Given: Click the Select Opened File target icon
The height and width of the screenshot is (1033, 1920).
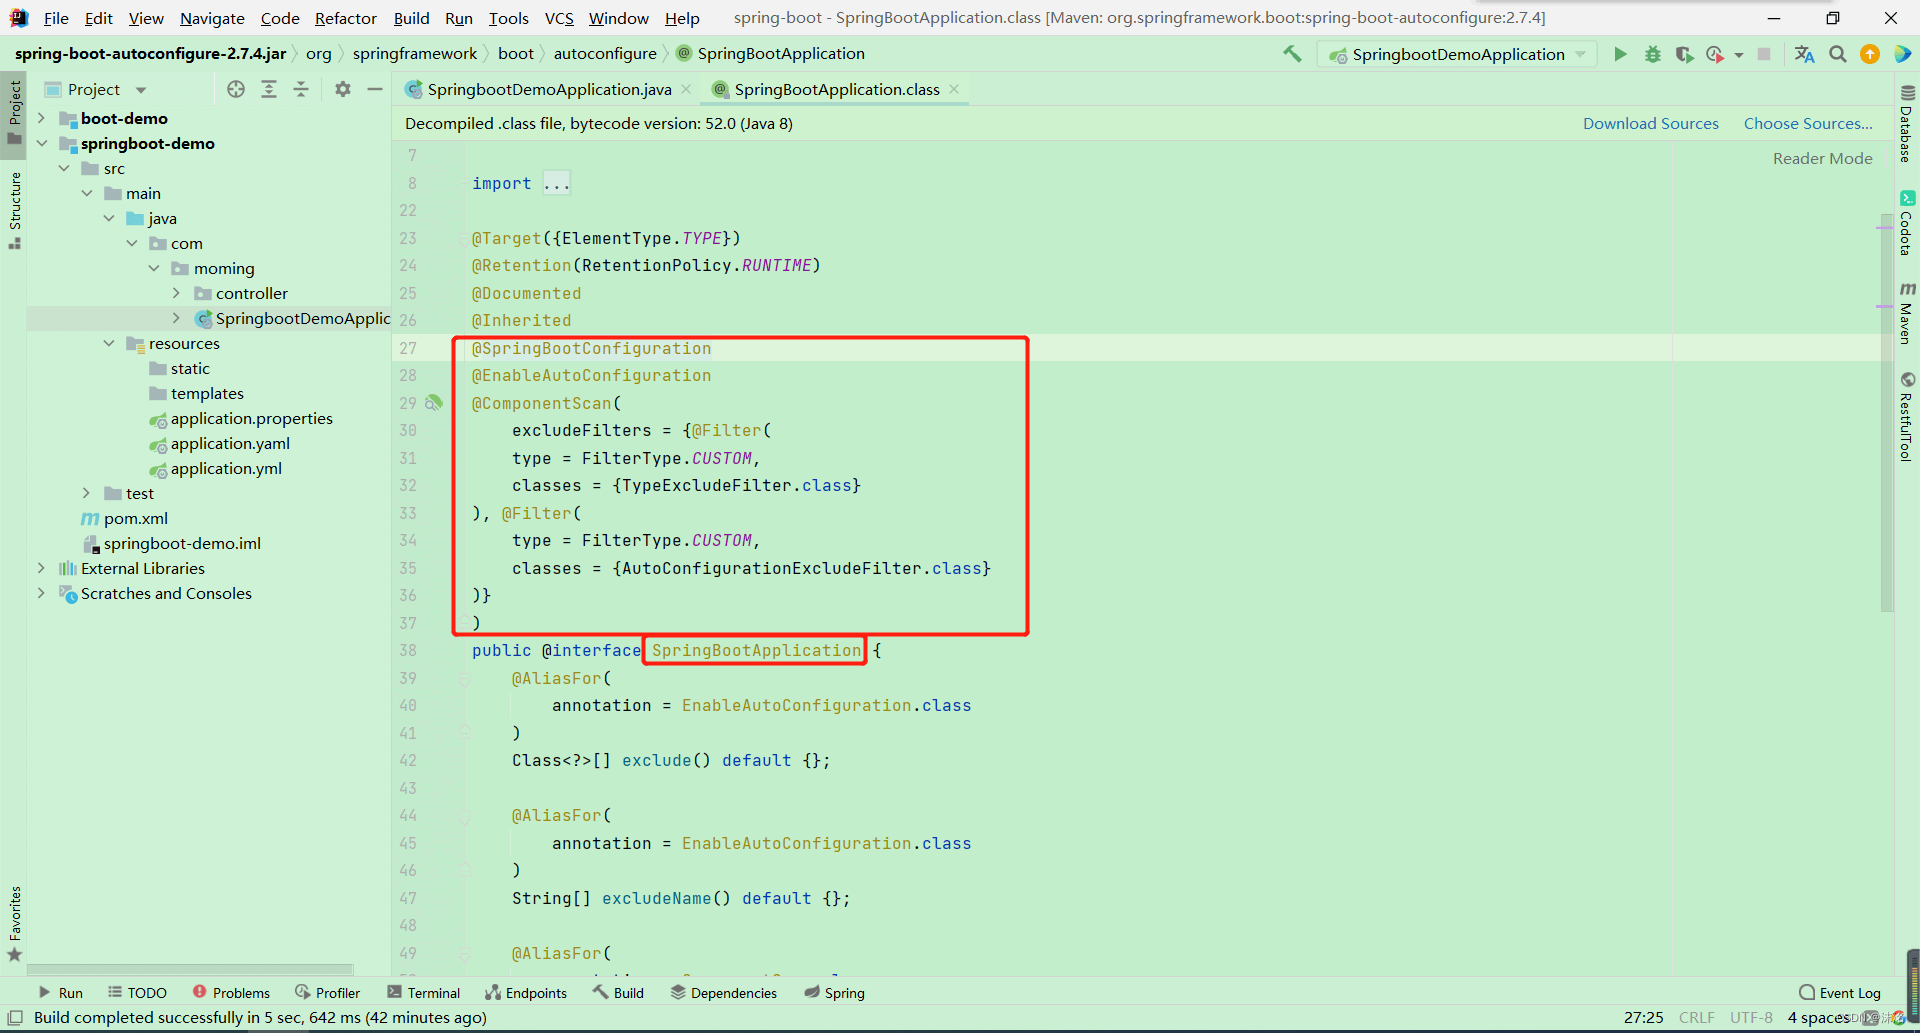Looking at the screenshot, I should pos(236,89).
